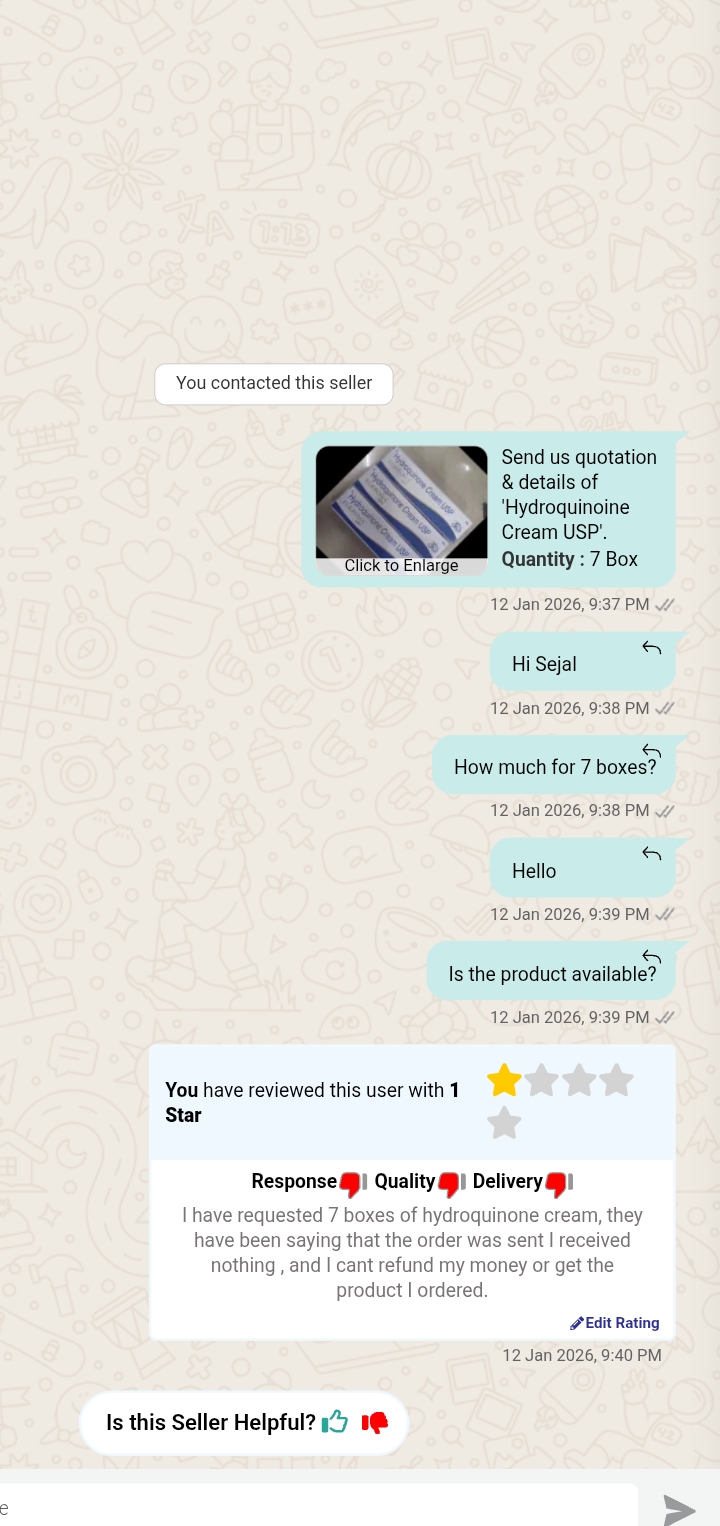
Task: Toggle the Response thumbs down indicator
Action: 353,1184
